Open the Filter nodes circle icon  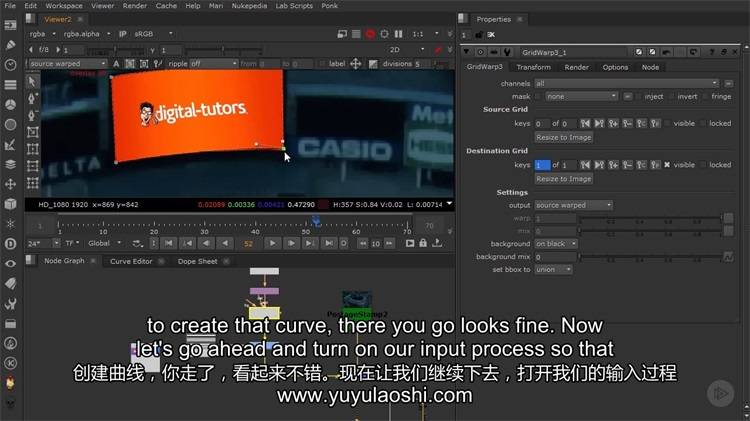(10, 125)
